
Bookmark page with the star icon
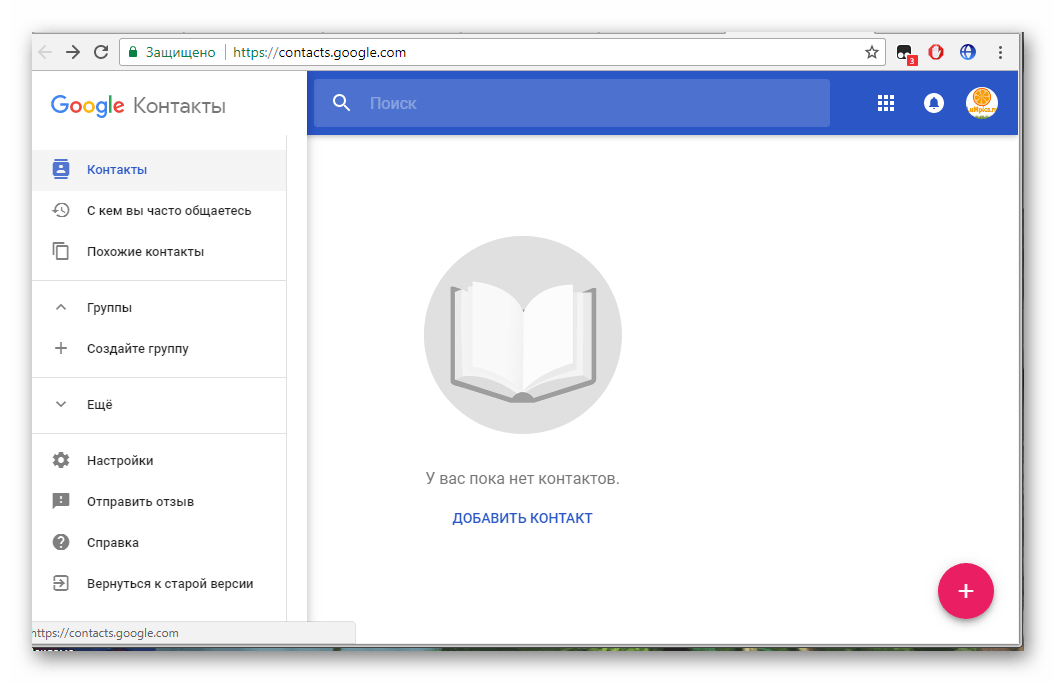tap(871, 52)
